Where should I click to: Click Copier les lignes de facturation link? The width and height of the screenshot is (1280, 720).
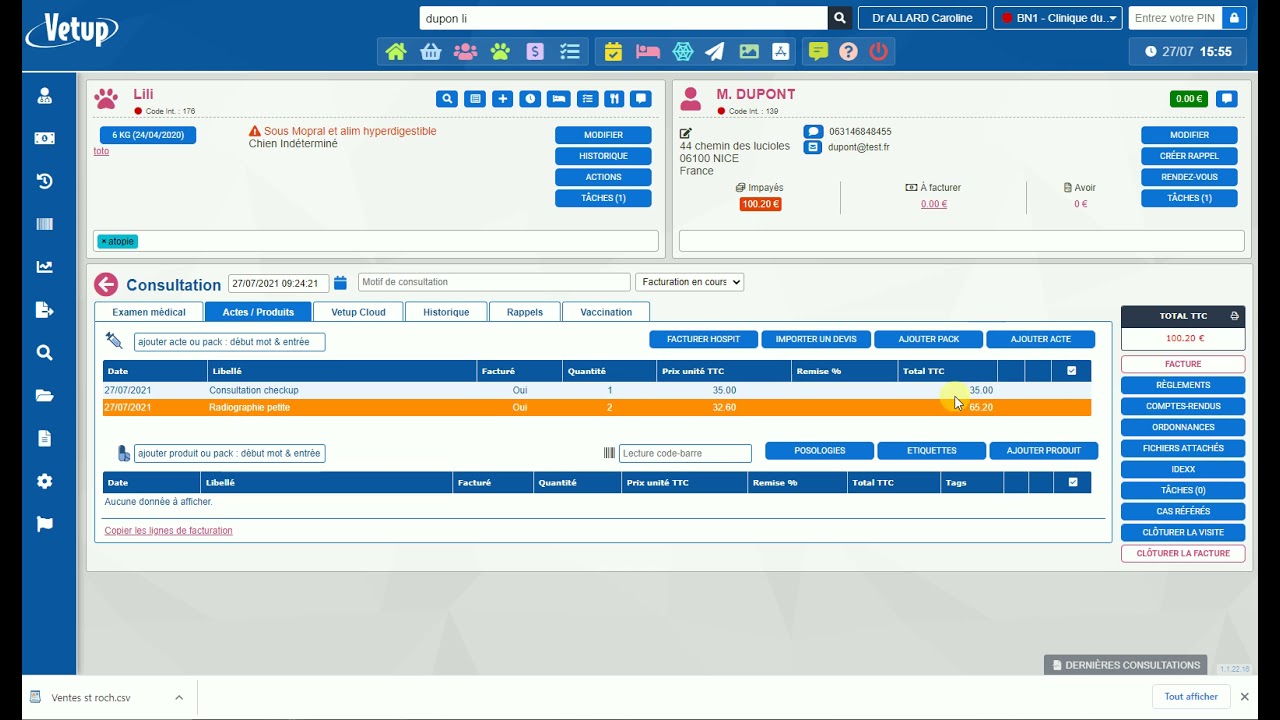pyautogui.click(x=168, y=531)
